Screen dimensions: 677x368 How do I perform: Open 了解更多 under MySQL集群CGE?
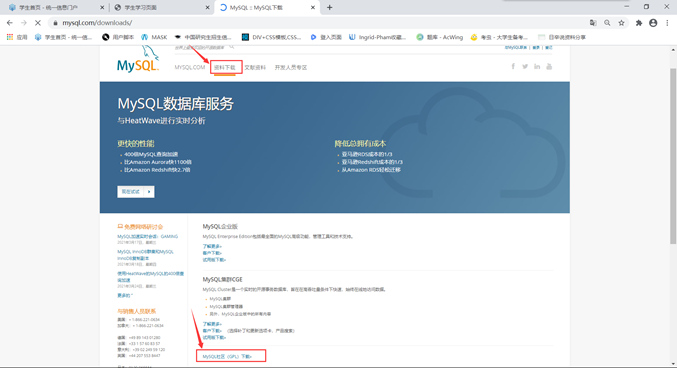pos(212,324)
